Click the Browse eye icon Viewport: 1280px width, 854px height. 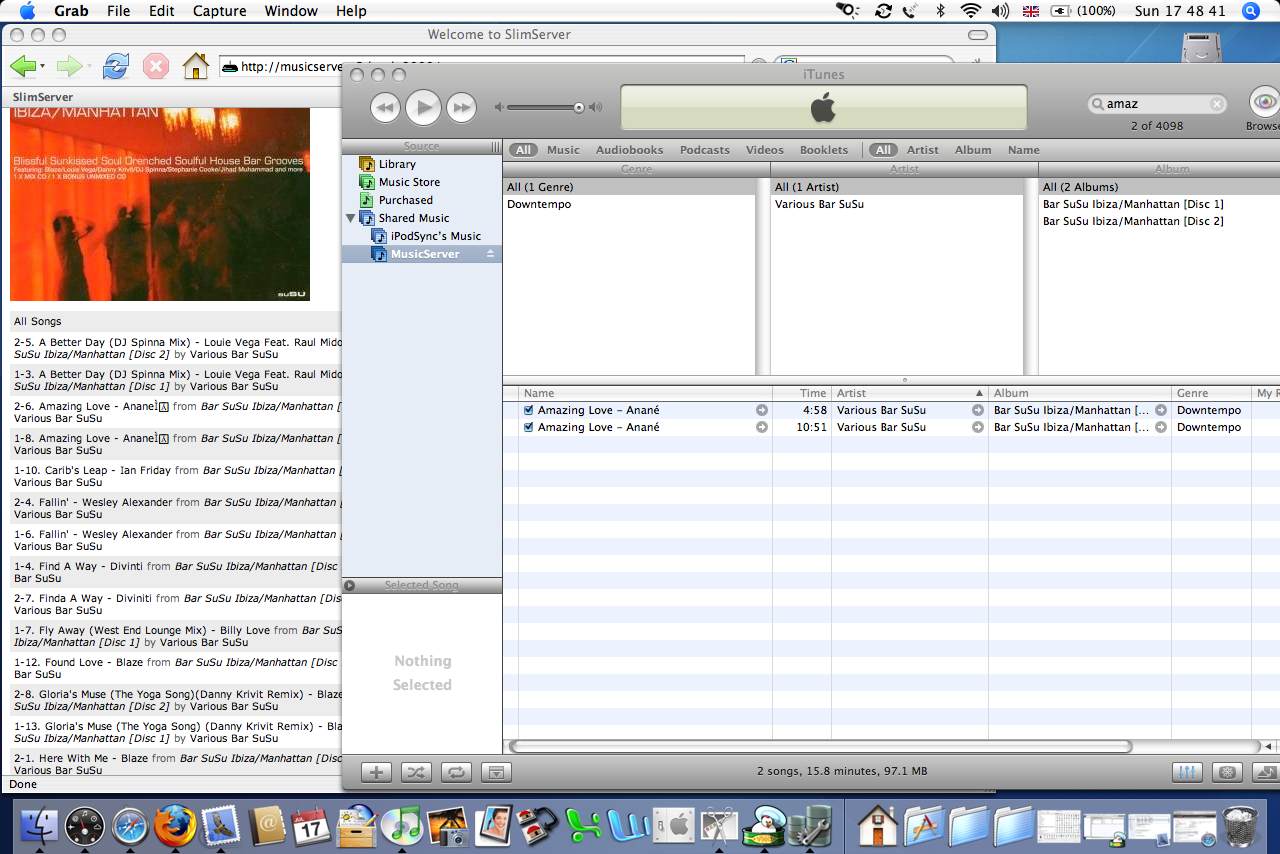pyautogui.click(x=1264, y=102)
